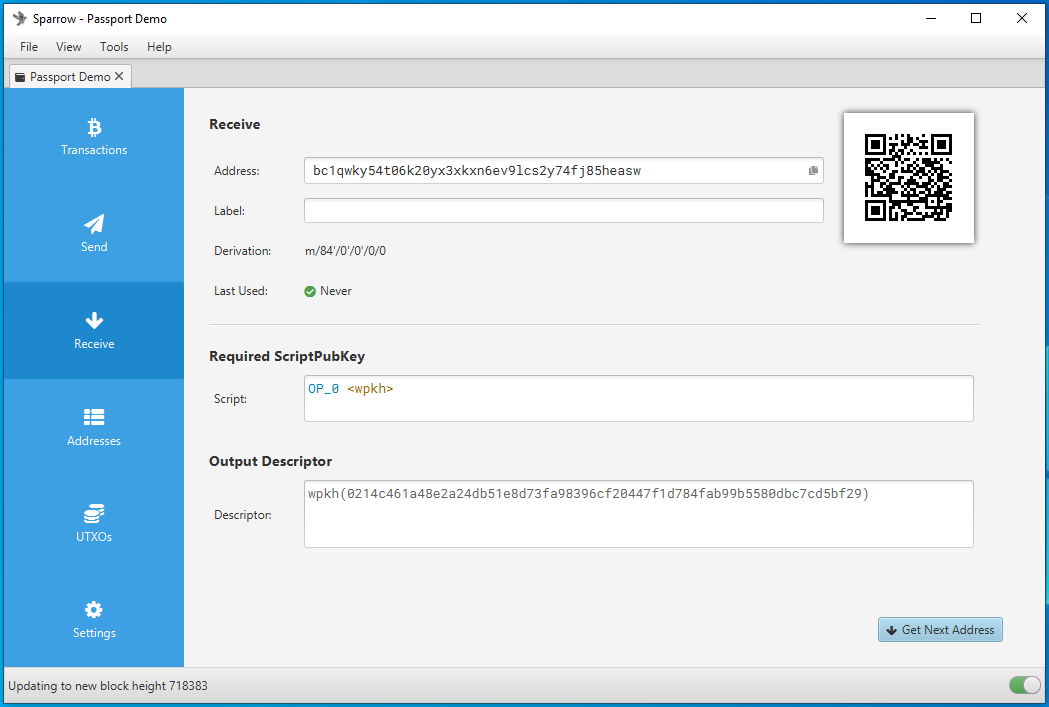
Task: Click the green Last Used check icon
Action: [x=310, y=291]
